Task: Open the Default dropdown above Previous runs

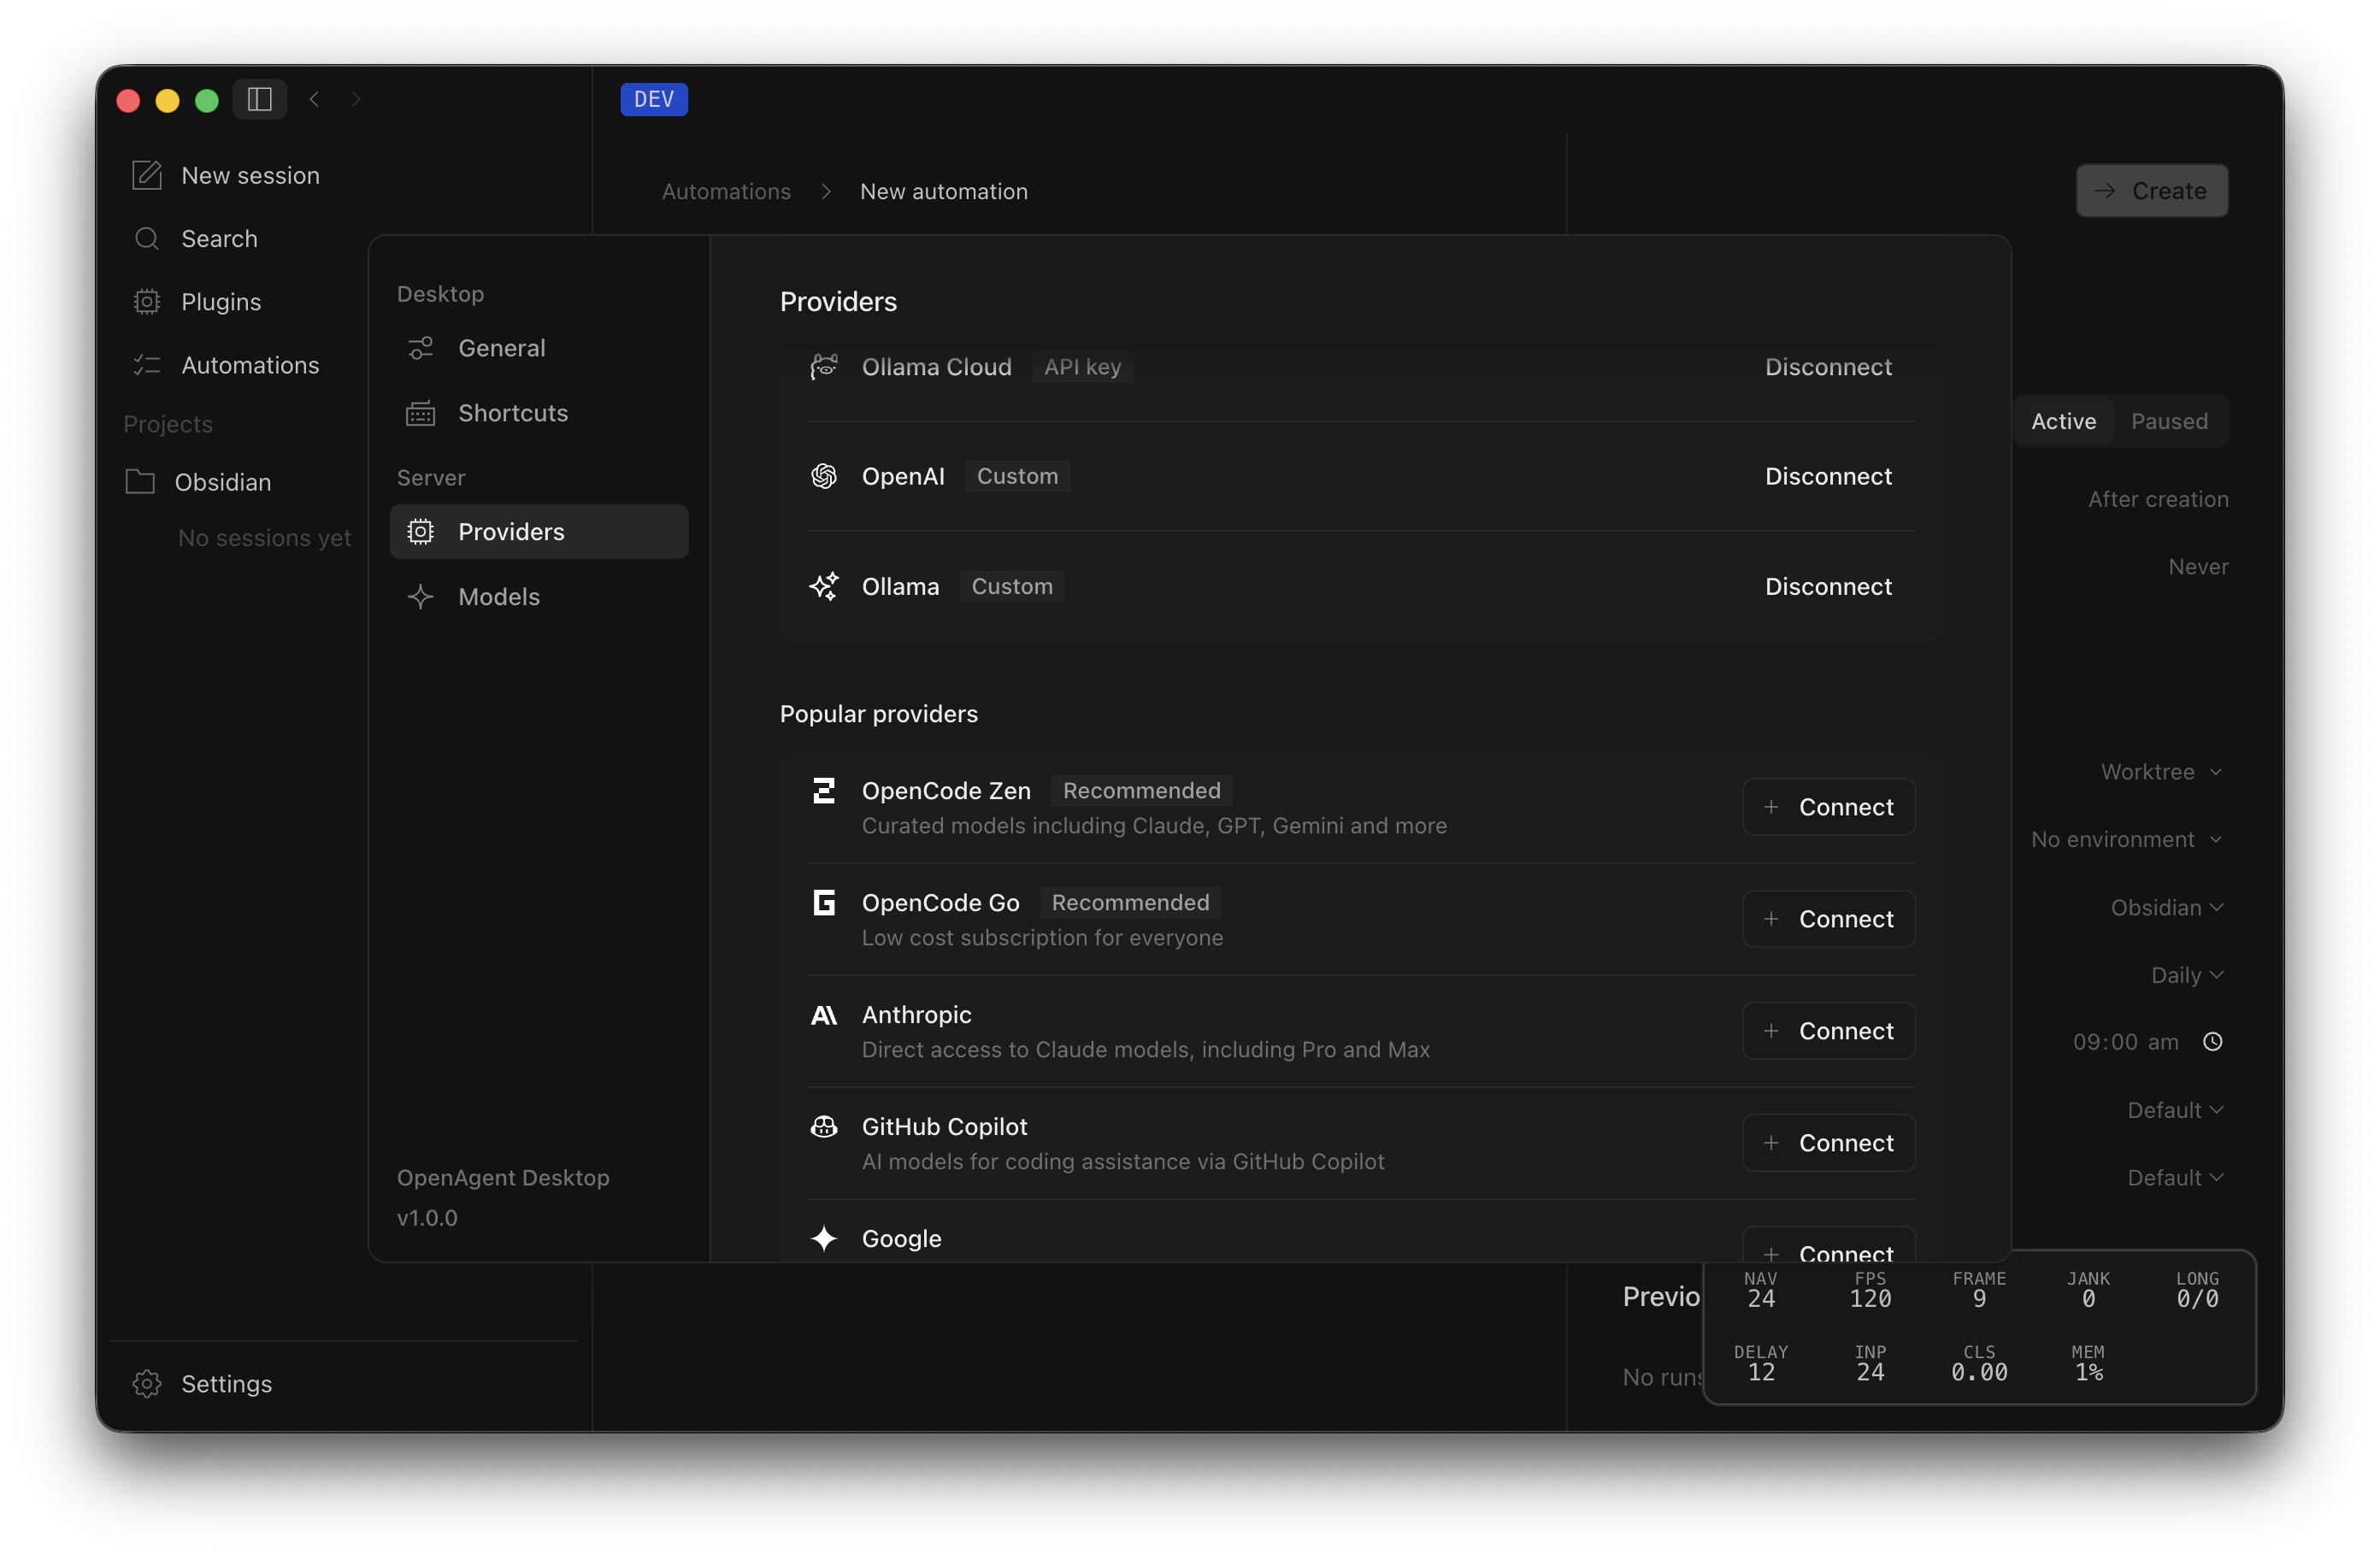Action: [2175, 1177]
